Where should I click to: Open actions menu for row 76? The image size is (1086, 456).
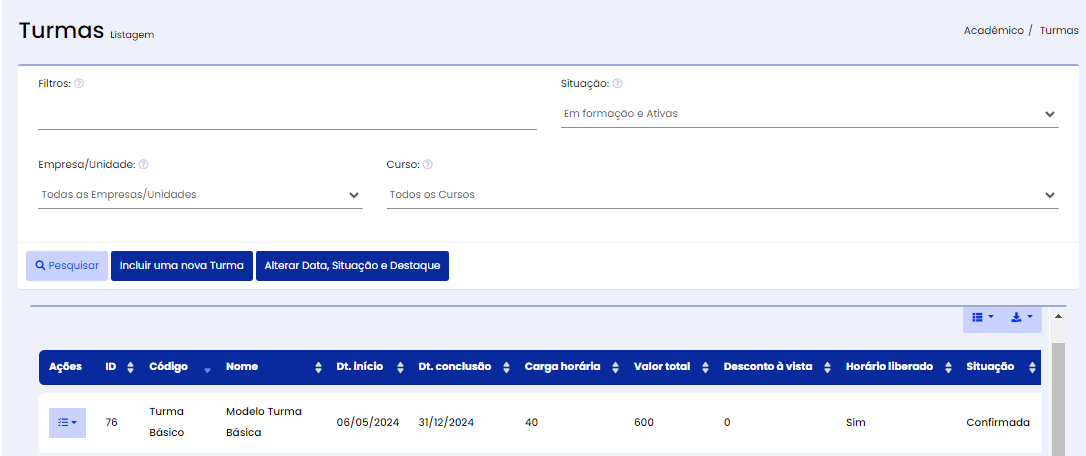pyautogui.click(x=67, y=423)
